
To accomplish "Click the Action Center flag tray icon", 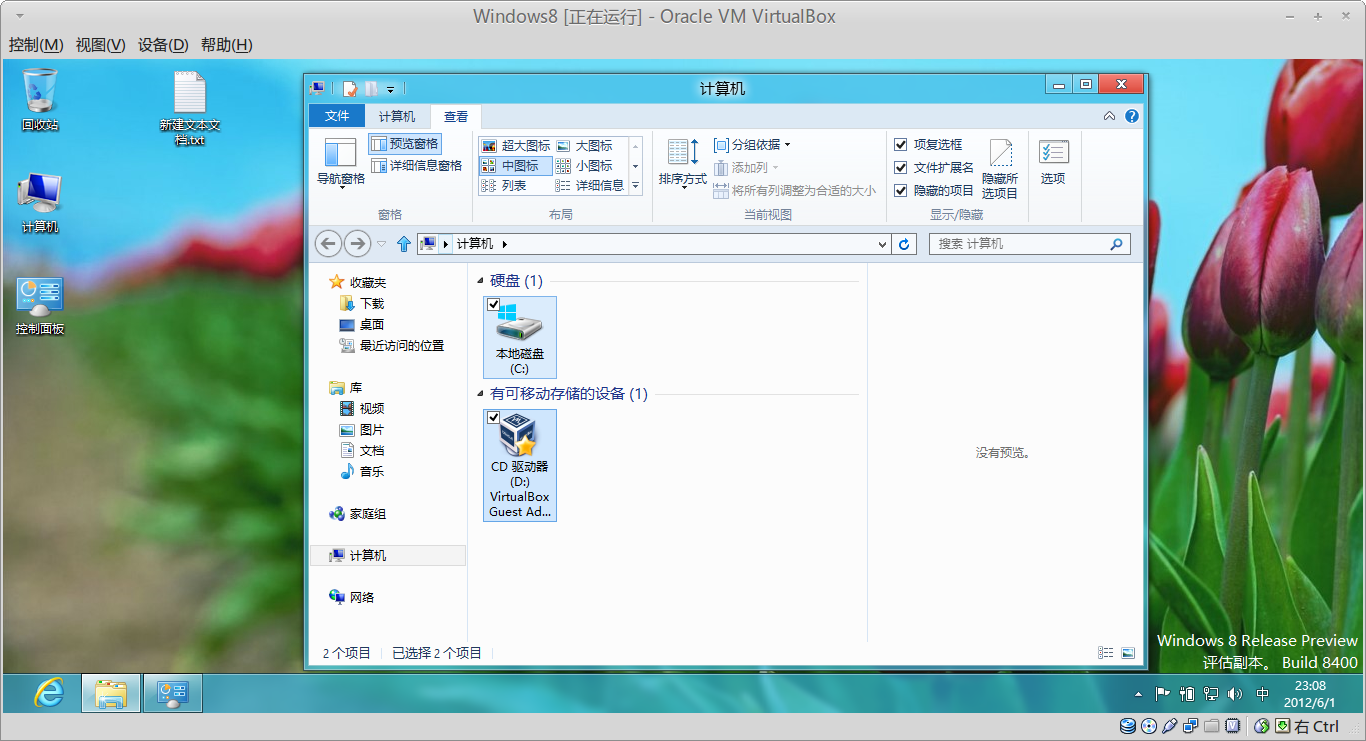I will pyautogui.click(x=1163, y=693).
